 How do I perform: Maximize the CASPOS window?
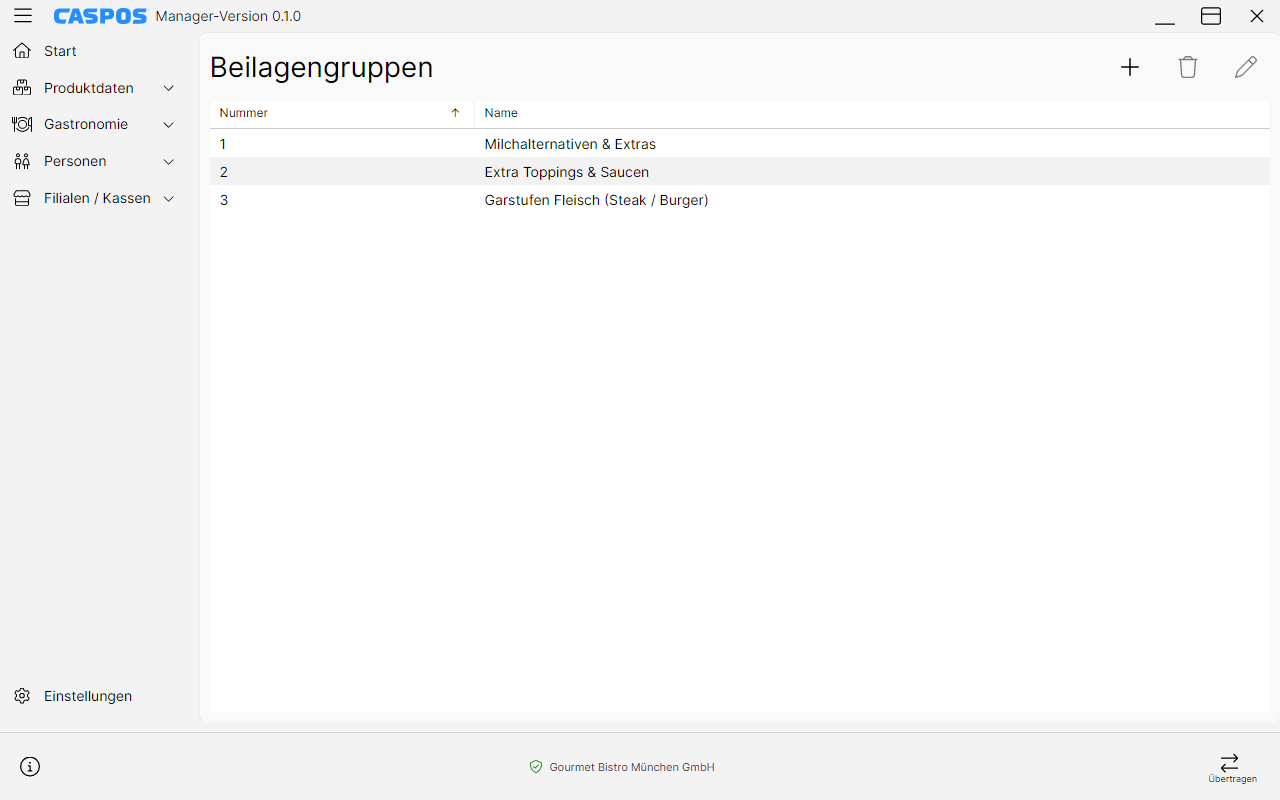click(x=1211, y=16)
